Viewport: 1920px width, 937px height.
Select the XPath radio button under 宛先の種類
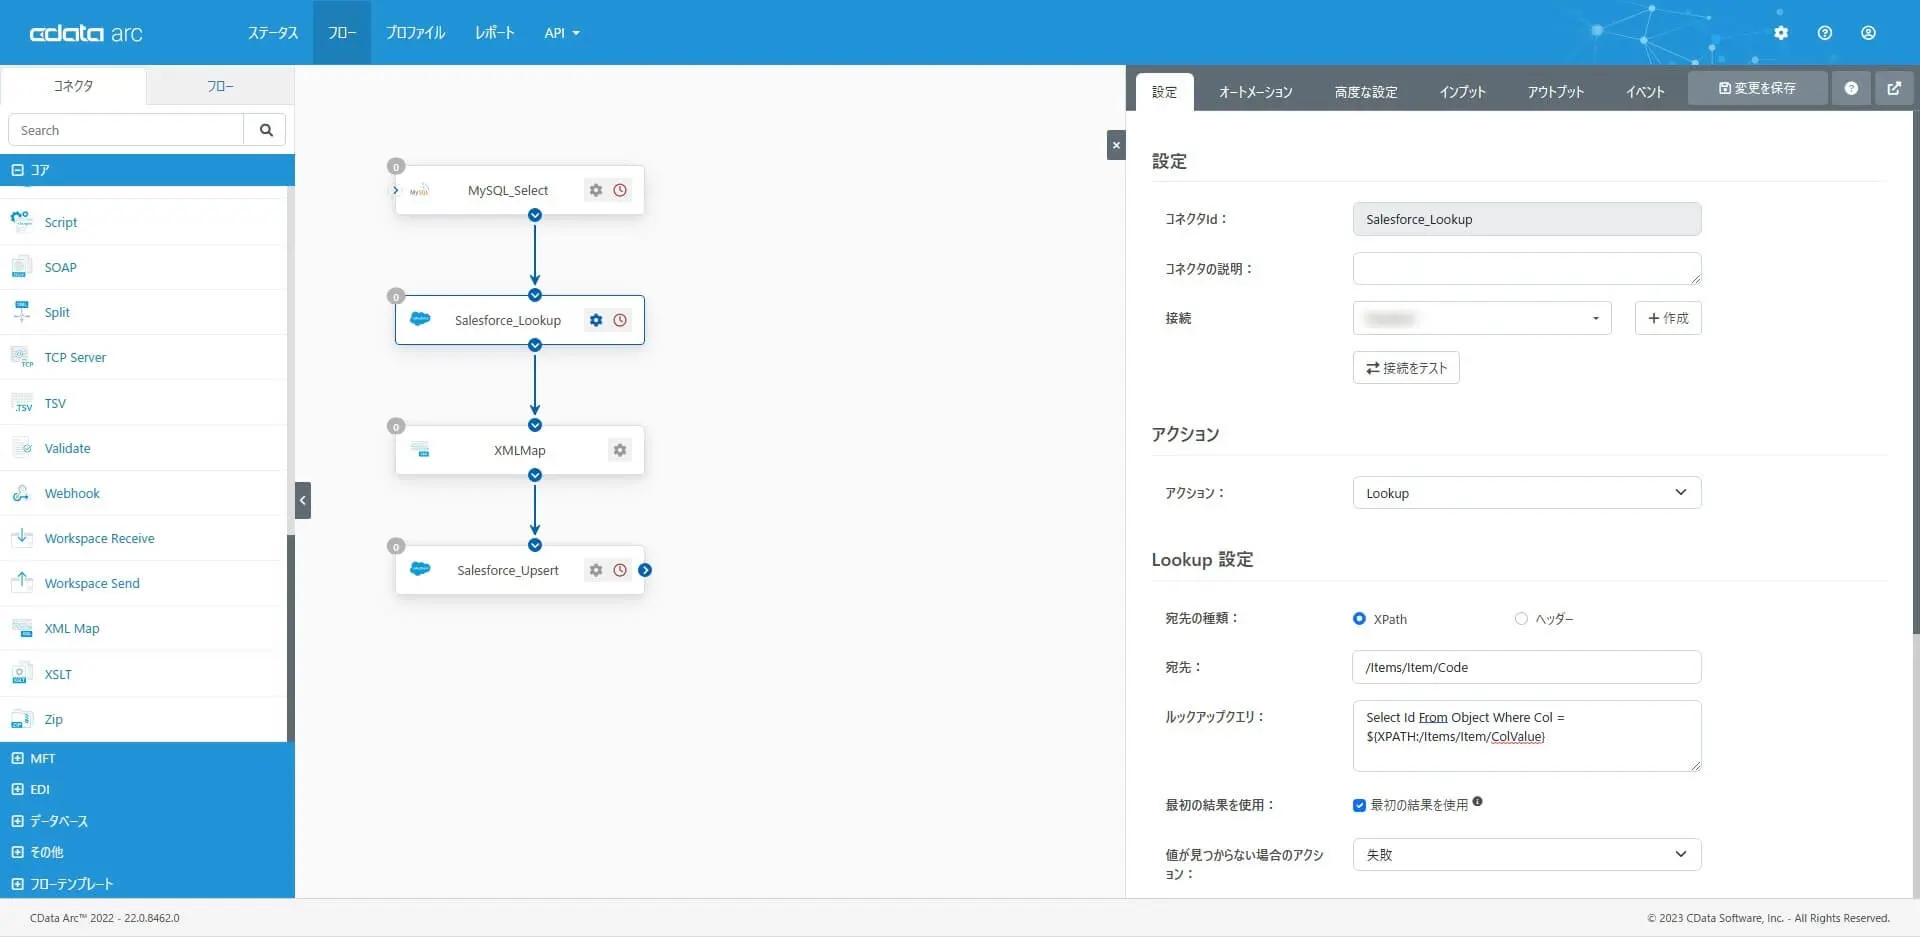pos(1359,618)
